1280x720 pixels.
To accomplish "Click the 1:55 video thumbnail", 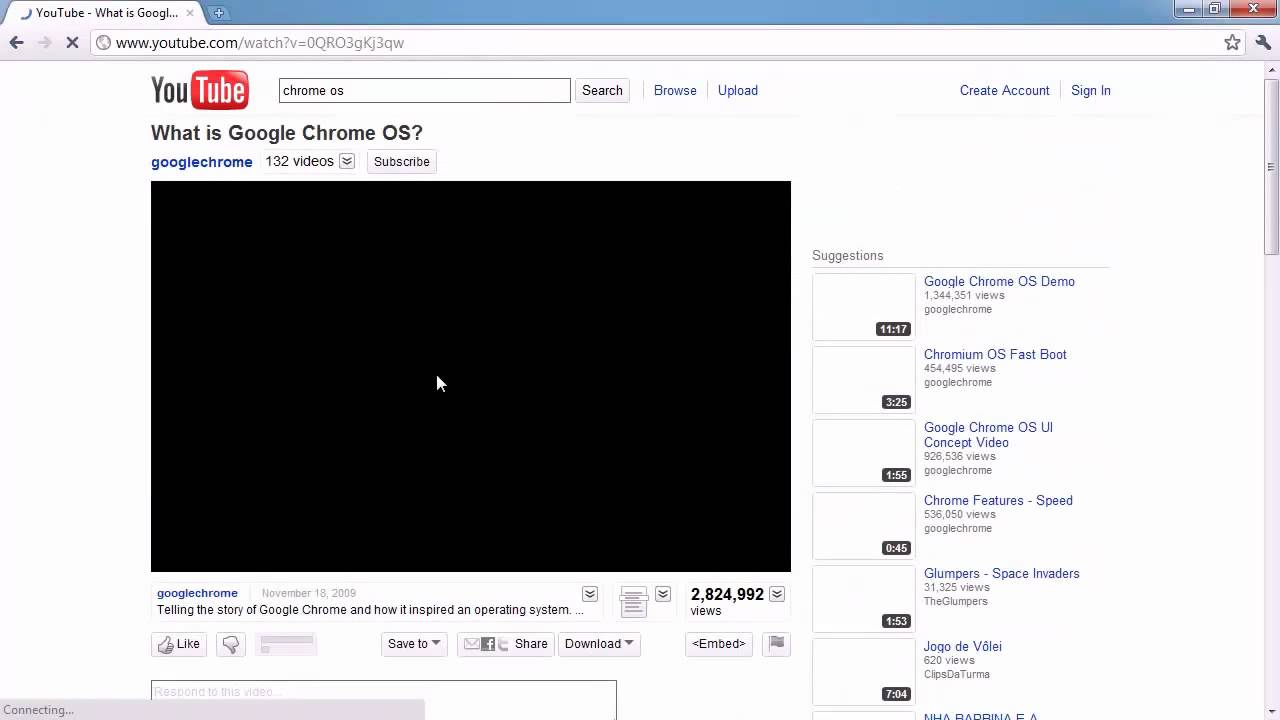I will (x=863, y=453).
